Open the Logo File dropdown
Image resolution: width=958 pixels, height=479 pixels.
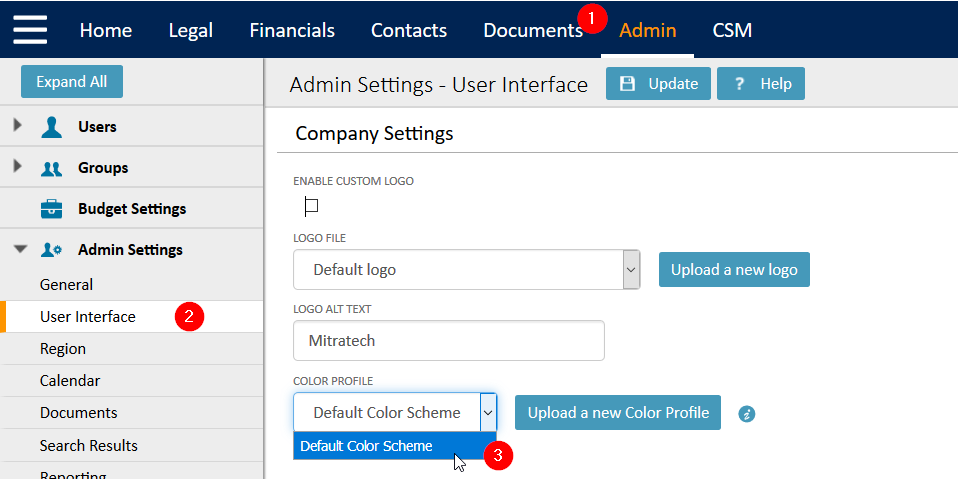[x=467, y=269]
